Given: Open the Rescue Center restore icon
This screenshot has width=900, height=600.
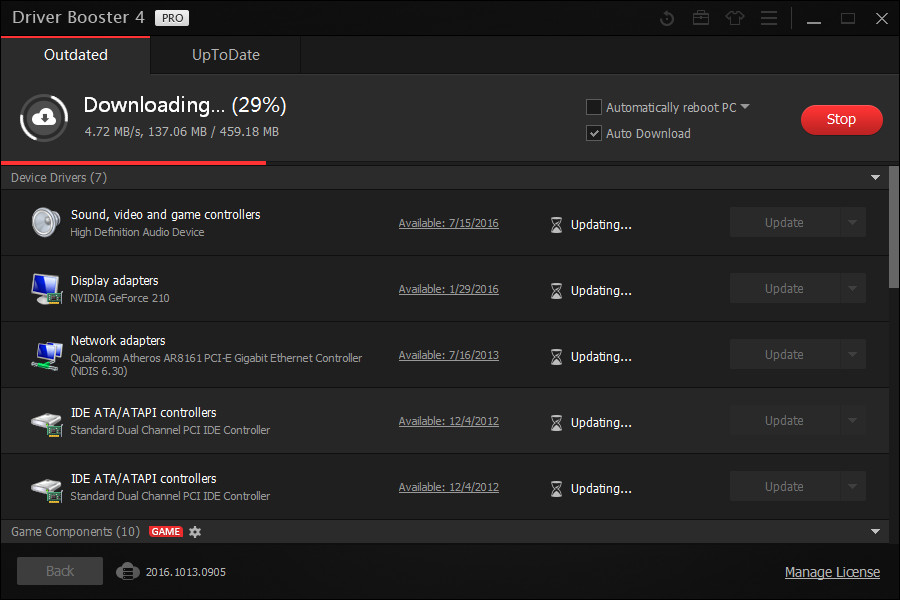Looking at the screenshot, I should coord(666,17).
